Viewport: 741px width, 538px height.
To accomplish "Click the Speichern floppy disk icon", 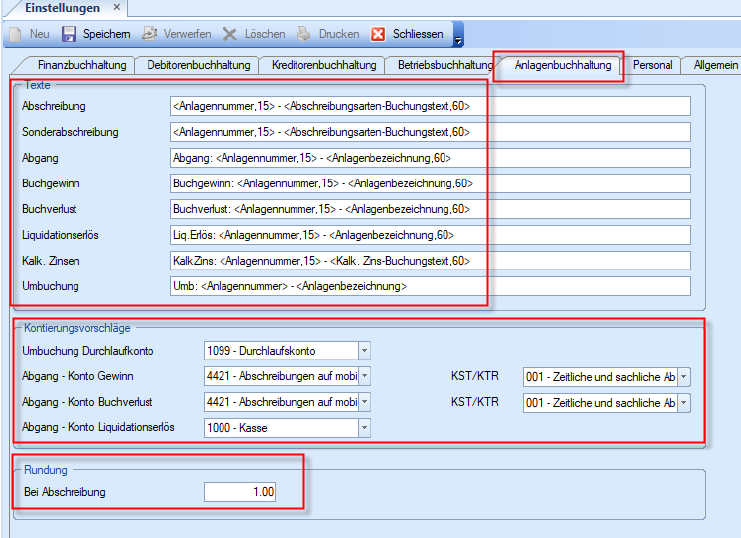I will click(x=69, y=34).
